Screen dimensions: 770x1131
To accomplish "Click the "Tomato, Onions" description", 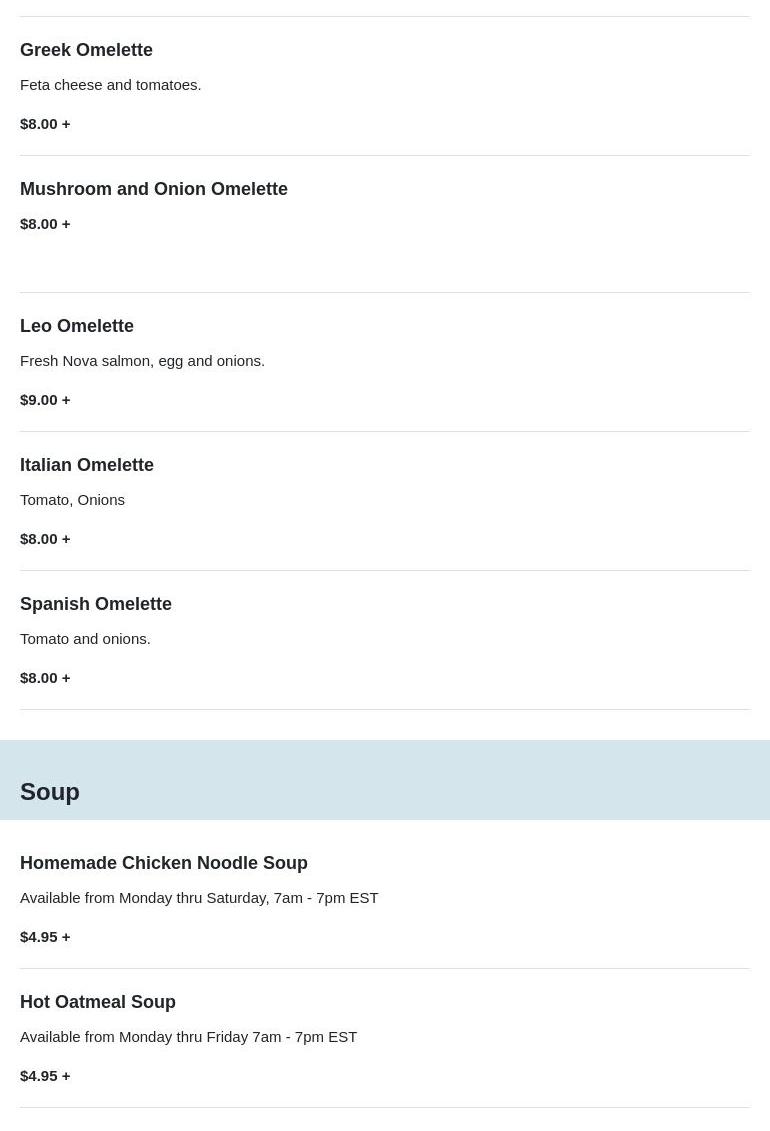I will (x=72, y=500).
